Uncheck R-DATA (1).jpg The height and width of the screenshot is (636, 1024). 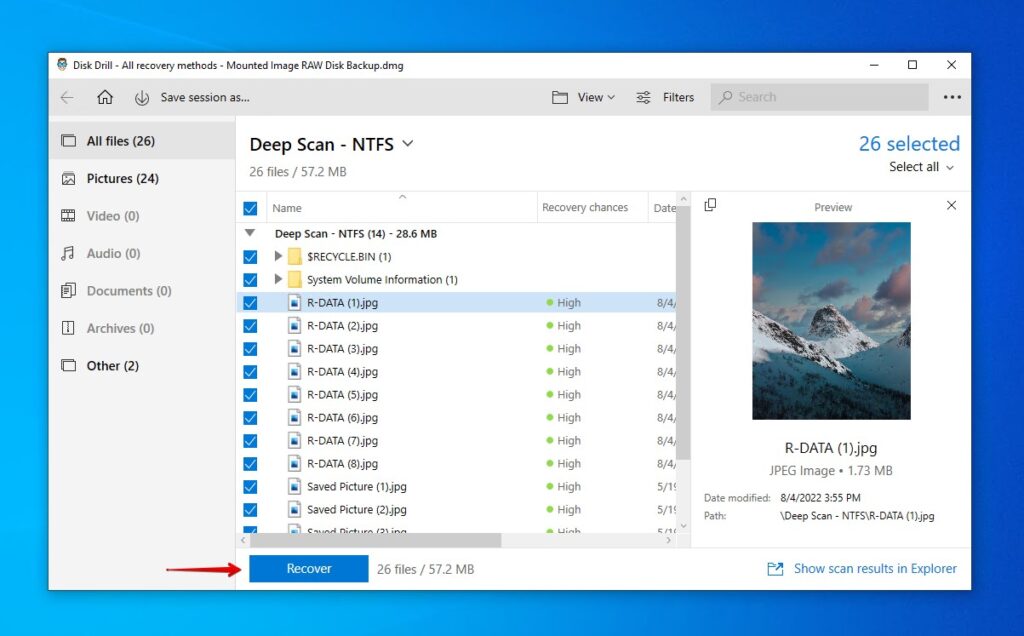click(250, 302)
